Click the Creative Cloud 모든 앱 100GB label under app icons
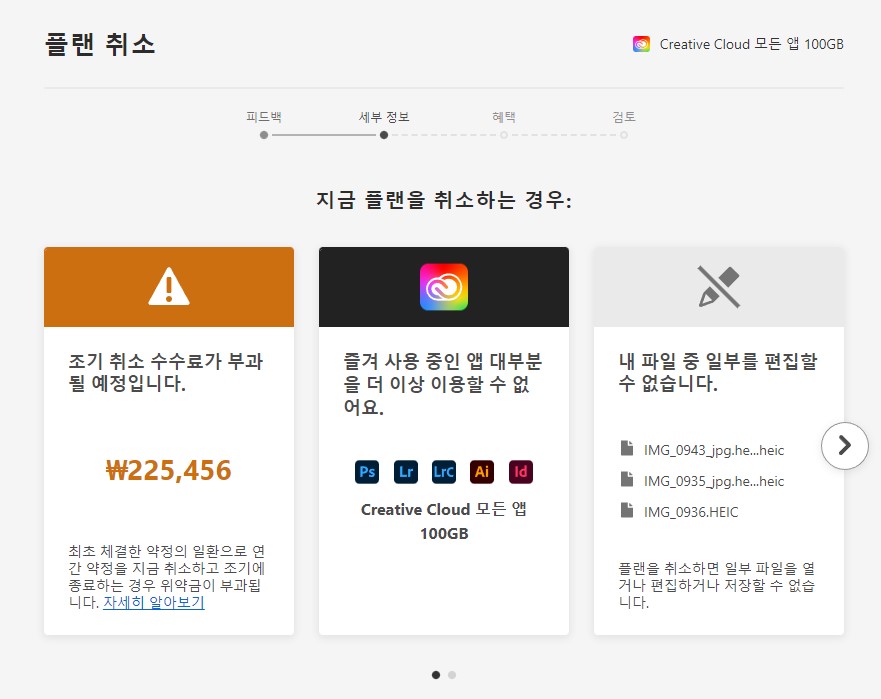Viewport: 881px width, 699px height. 444,521
